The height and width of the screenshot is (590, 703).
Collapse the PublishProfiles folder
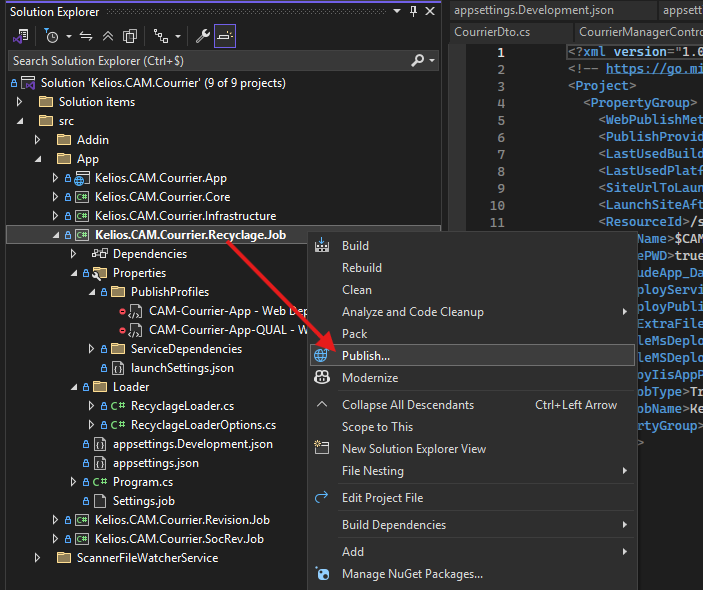point(92,292)
